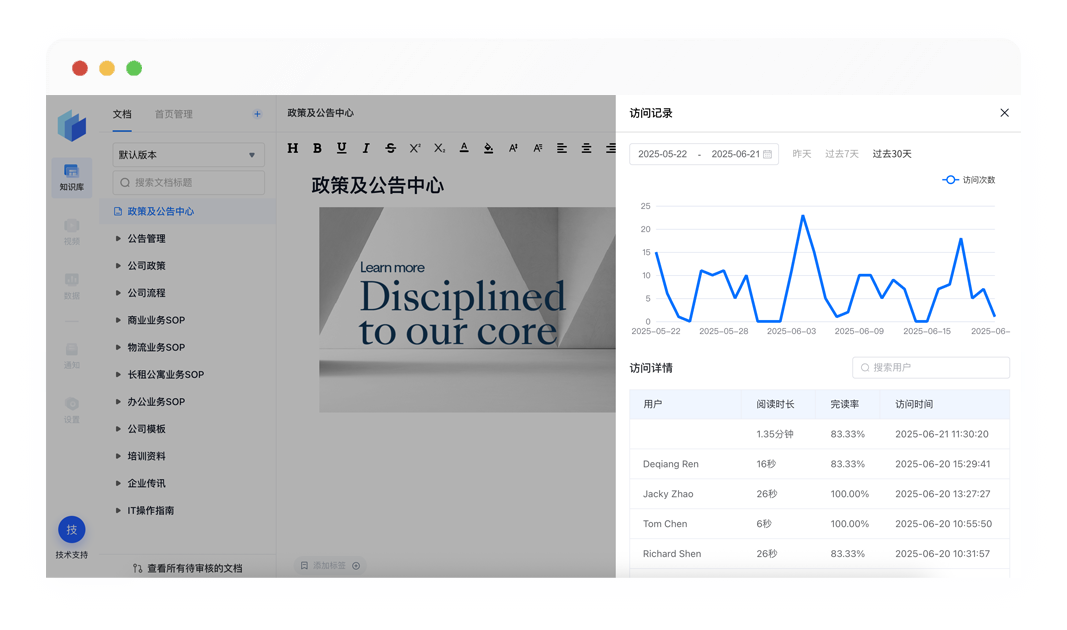
Task: Open the 默认版本 version dropdown
Action: (x=188, y=155)
